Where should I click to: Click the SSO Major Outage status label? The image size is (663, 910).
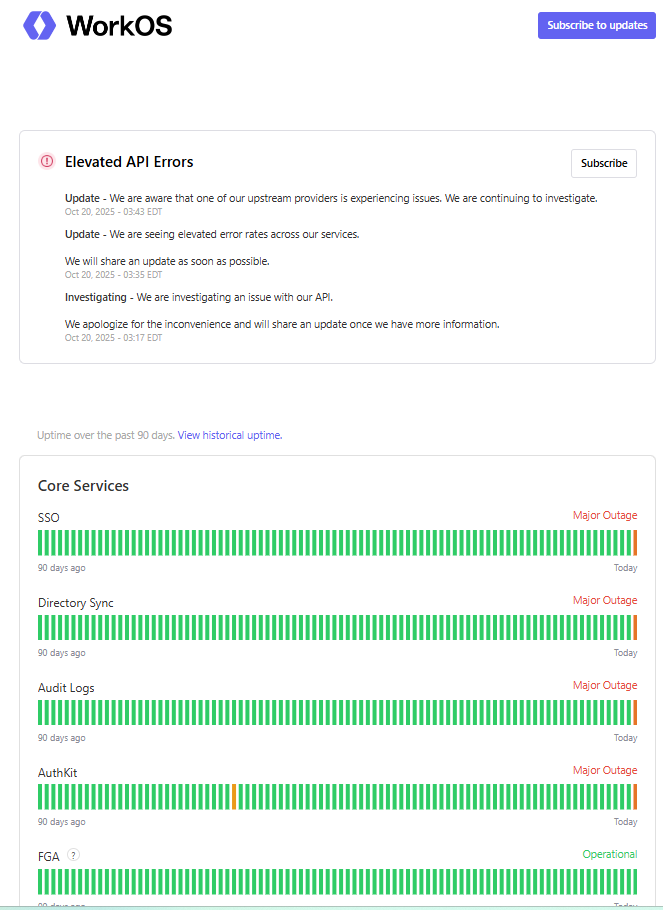(604, 516)
